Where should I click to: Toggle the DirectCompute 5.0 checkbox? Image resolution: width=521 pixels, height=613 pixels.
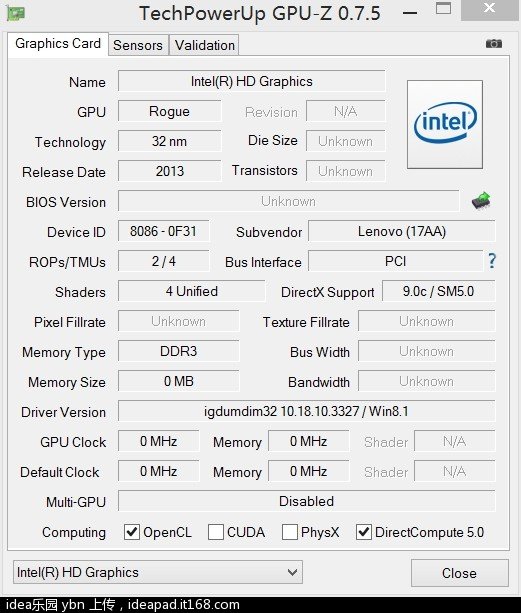pos(363,532)
